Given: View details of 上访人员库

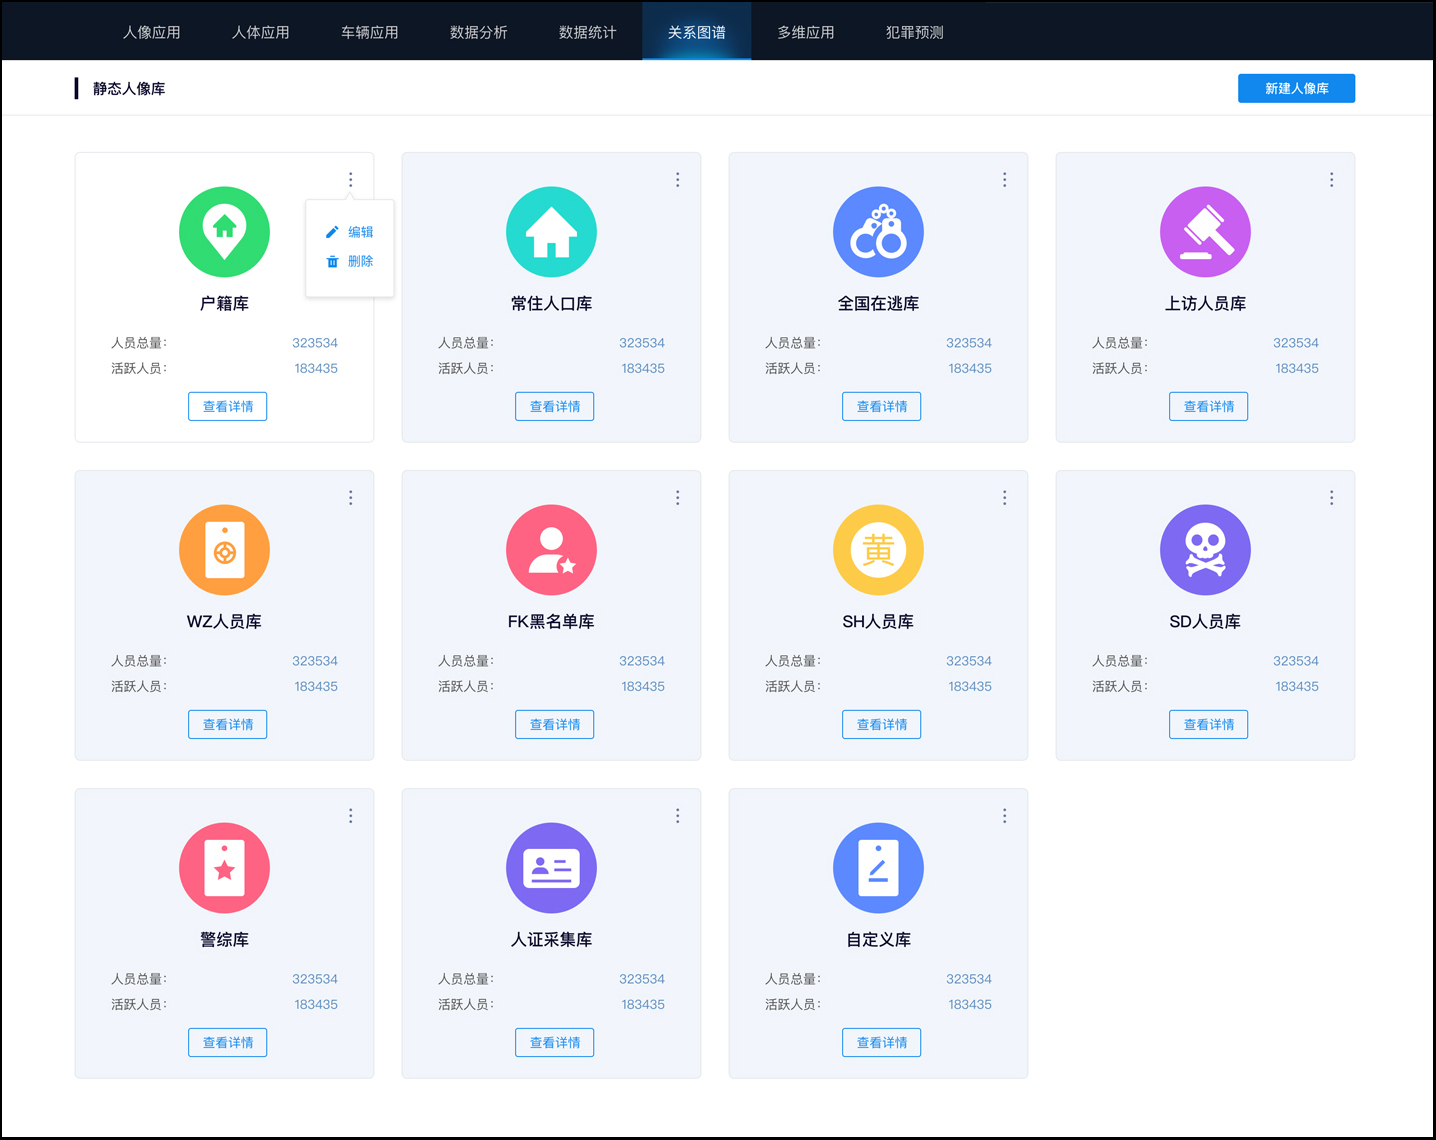Looking at the screenshot, I should [x=1209, y=406].
